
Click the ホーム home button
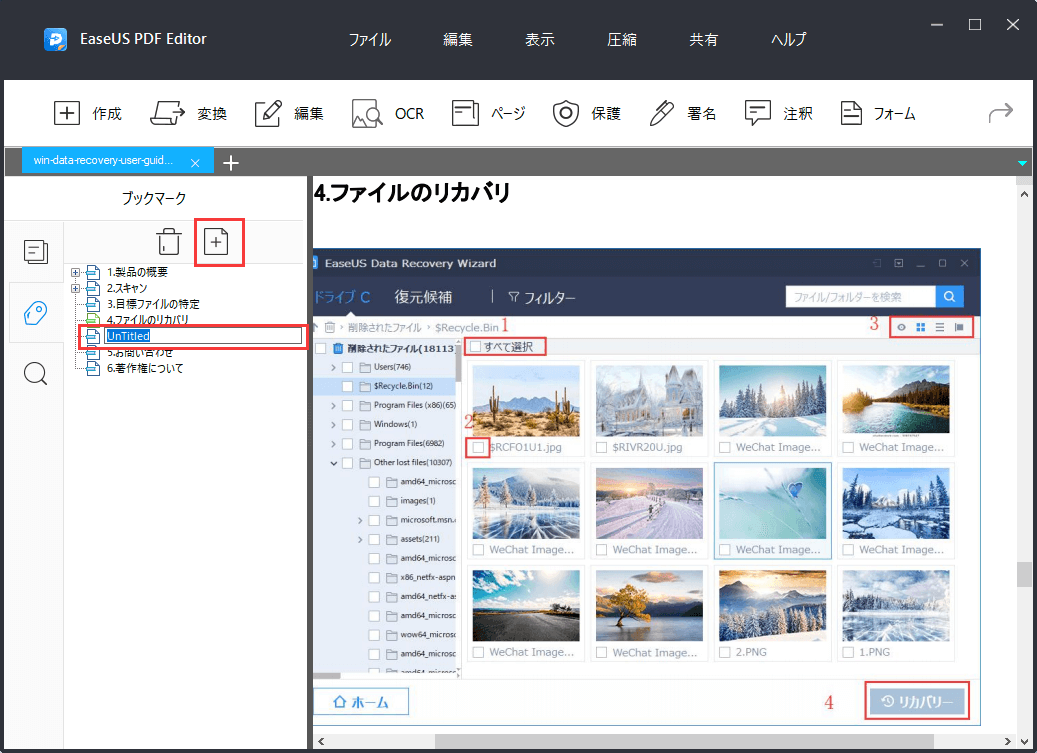(x=361, y=701)
